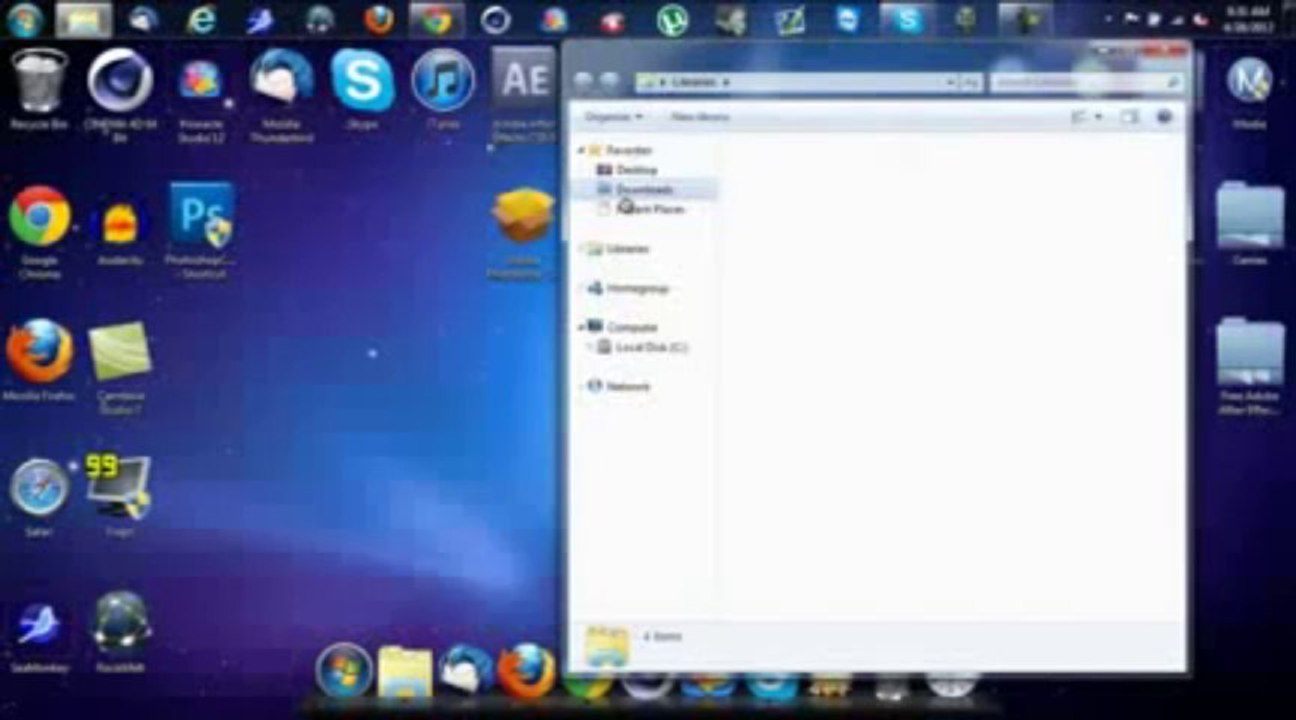This screenshot has width=1296, height=720.
Task: Focus the Search Libraries box
Action: click(x=1088, y=82)
